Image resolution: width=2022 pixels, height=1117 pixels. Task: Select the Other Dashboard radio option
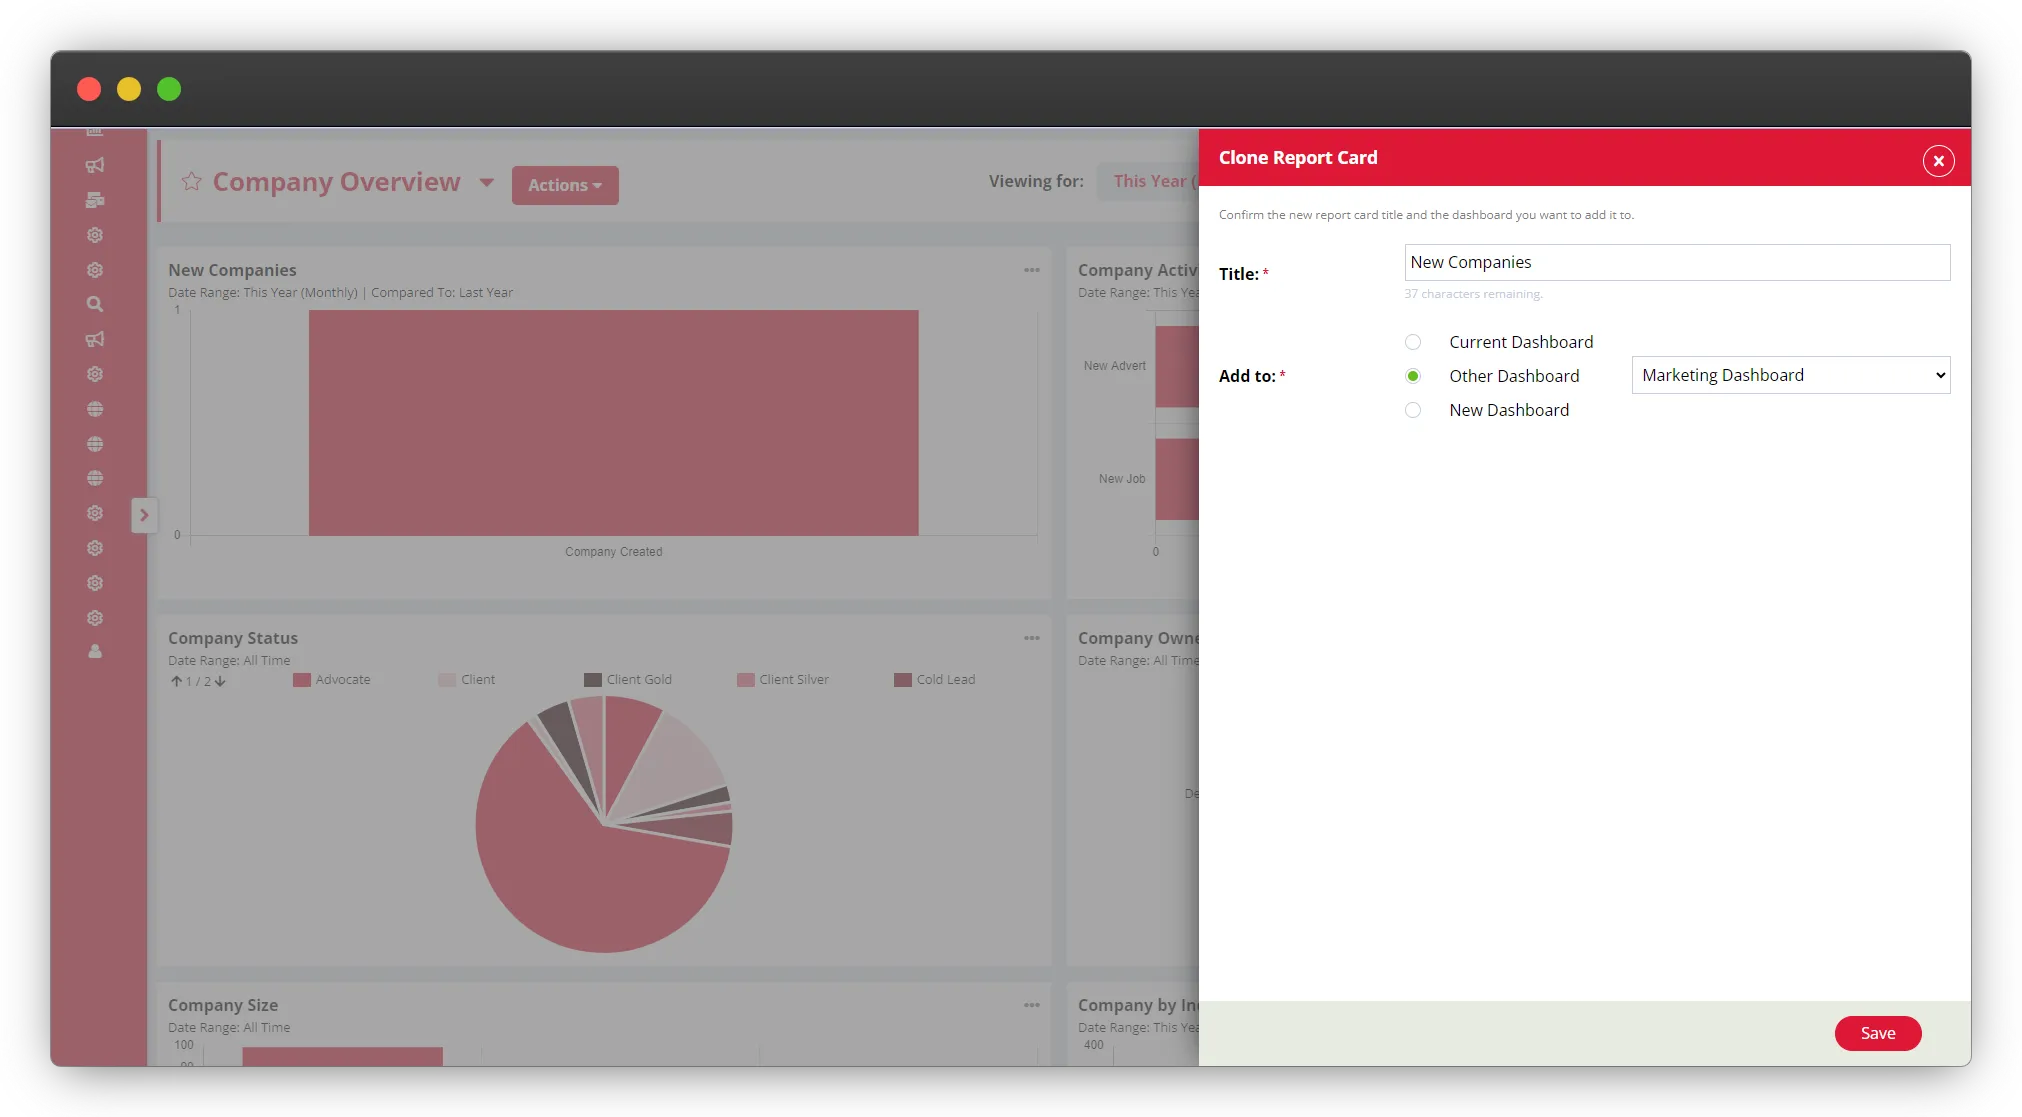1412,376
